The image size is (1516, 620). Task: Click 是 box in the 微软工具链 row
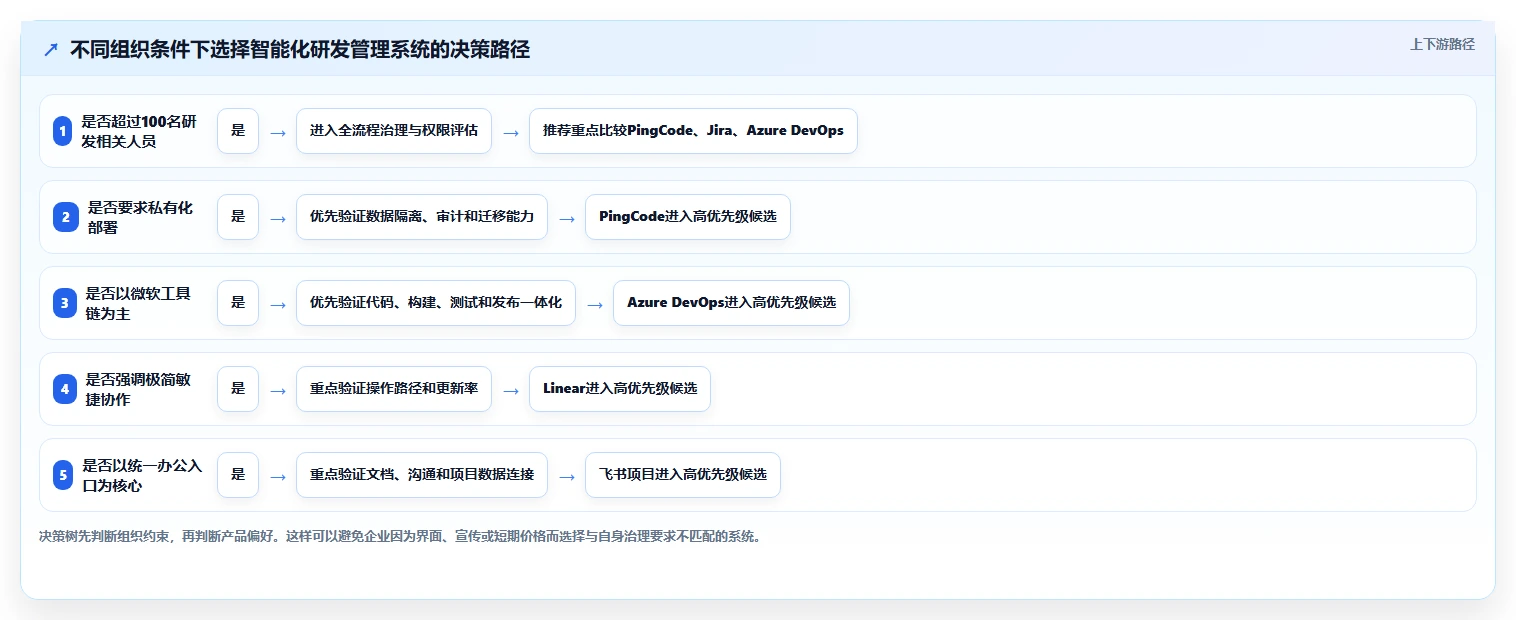point(238,303)
